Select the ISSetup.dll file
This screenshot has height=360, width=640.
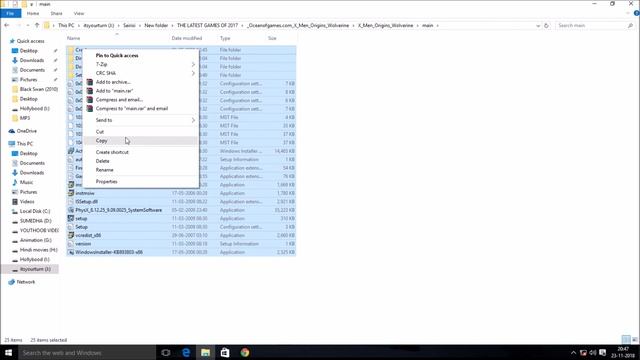[x=87, y=202]
